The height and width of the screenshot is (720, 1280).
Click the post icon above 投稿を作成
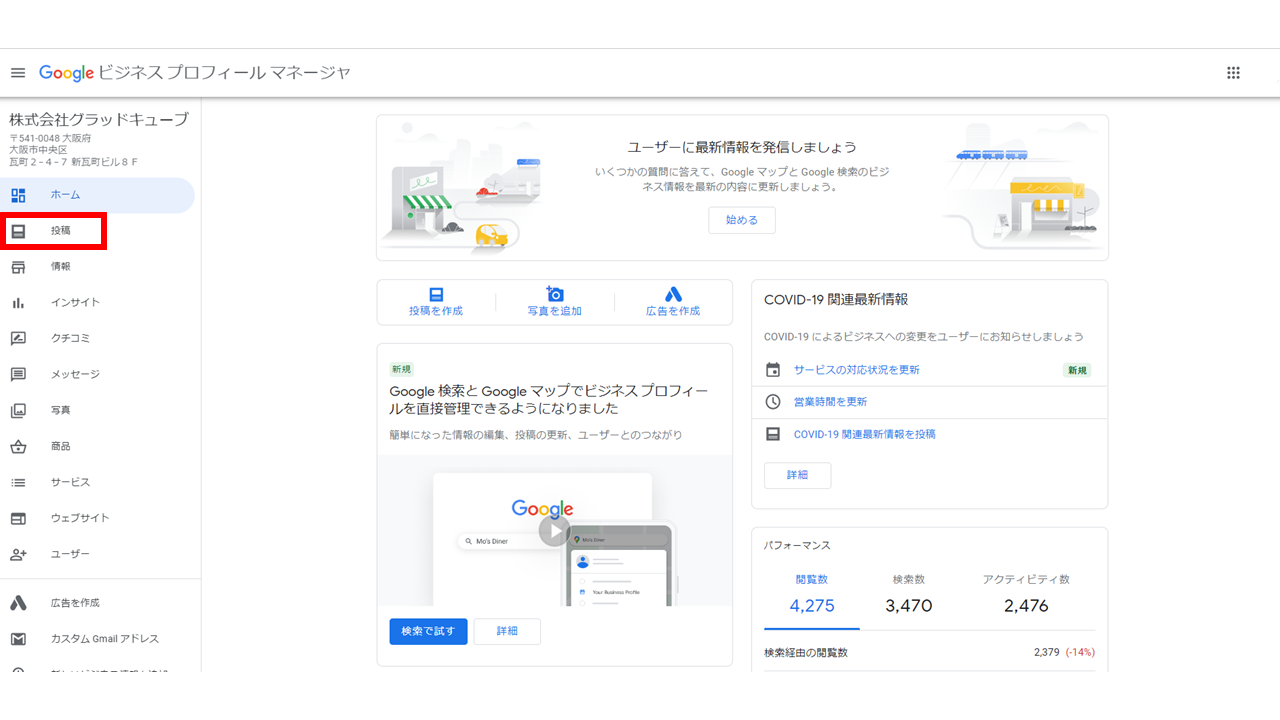coord(436,294)
